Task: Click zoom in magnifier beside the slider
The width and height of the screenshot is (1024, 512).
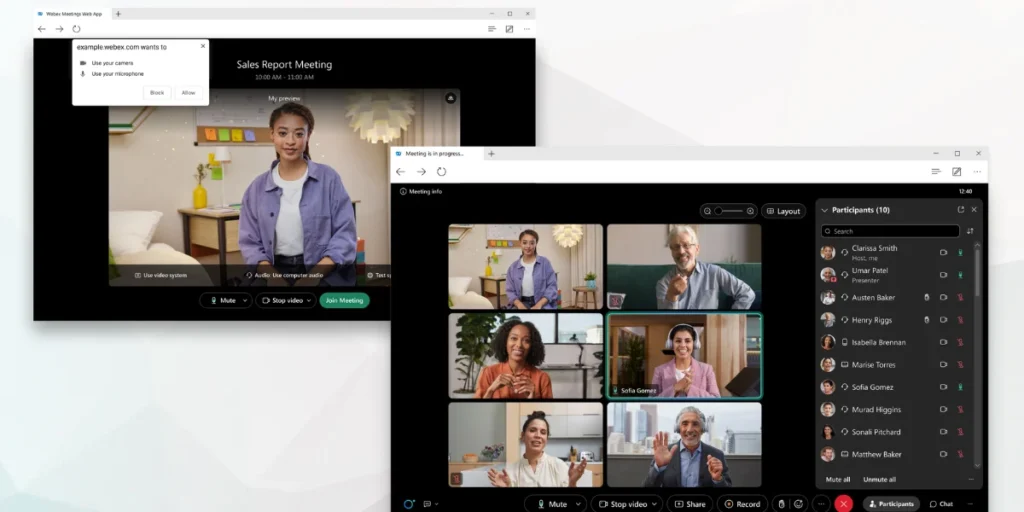Action: [750, 211]
